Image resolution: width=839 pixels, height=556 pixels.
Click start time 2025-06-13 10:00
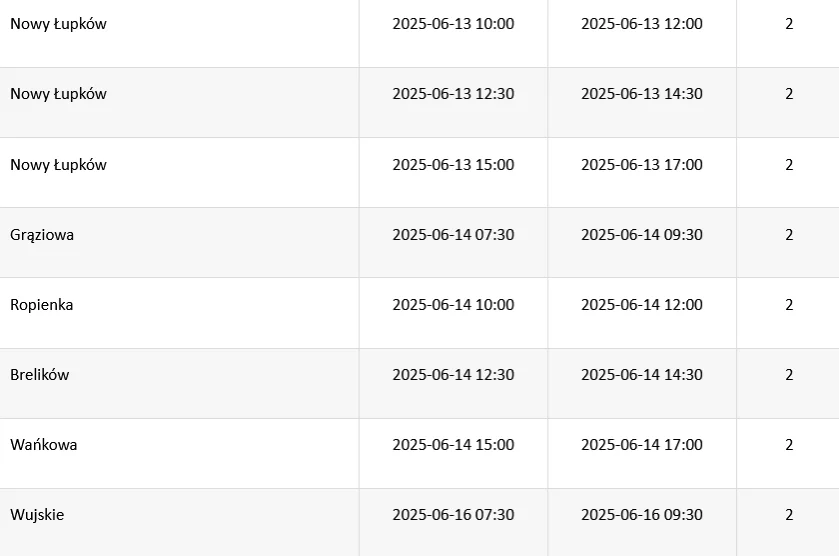tap(453, 24)
